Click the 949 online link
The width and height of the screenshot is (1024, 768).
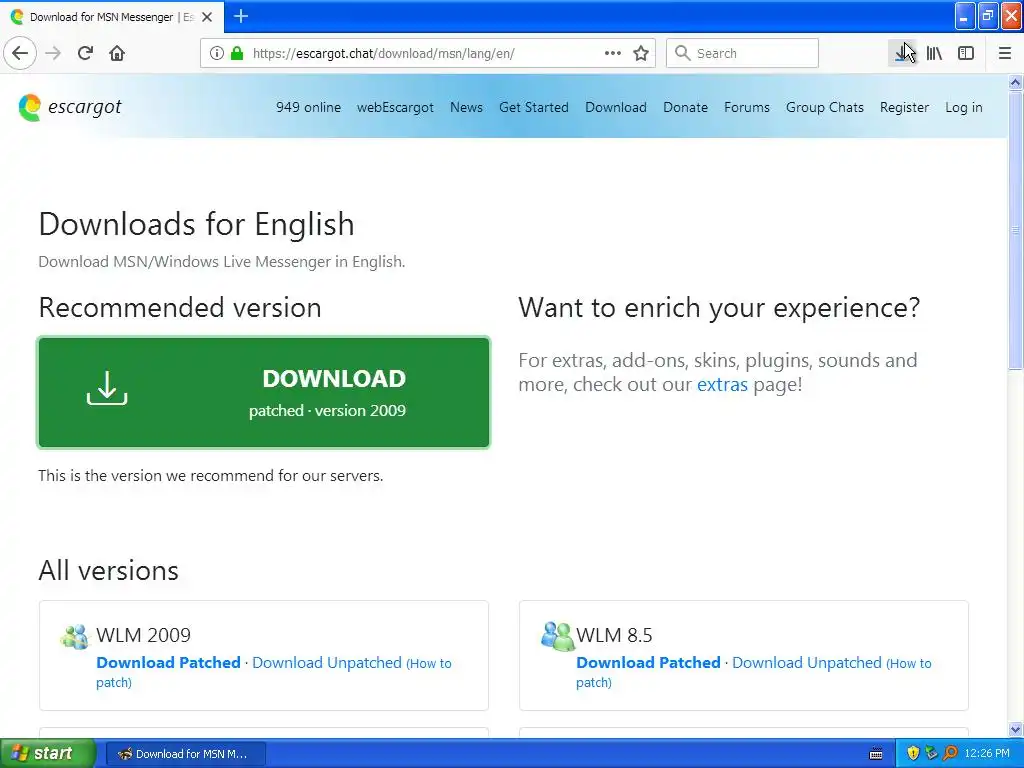click(308, 107)
